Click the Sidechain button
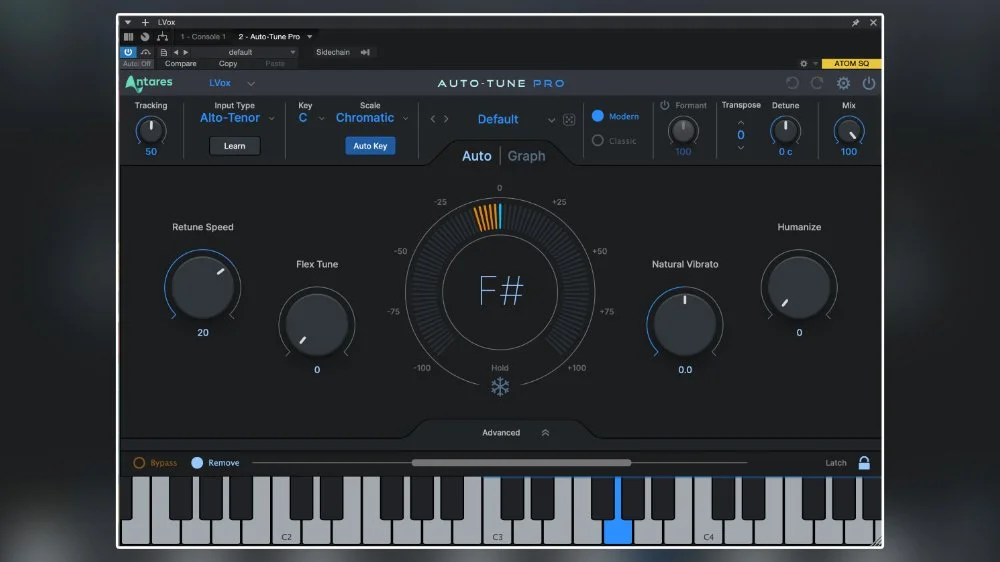 (333, 52)
